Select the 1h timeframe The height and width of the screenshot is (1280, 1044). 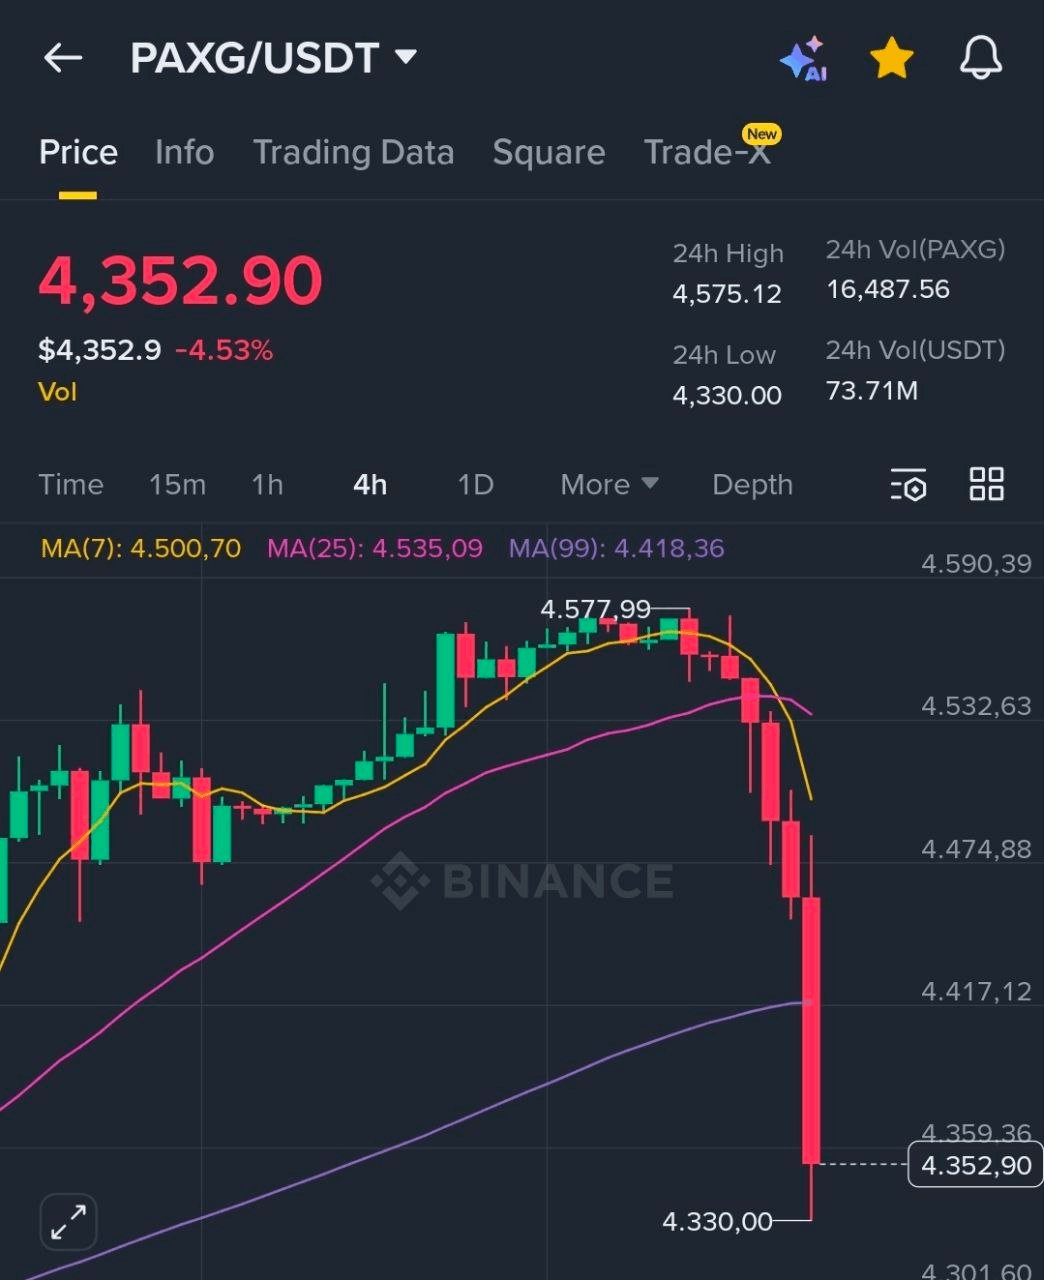267,485
